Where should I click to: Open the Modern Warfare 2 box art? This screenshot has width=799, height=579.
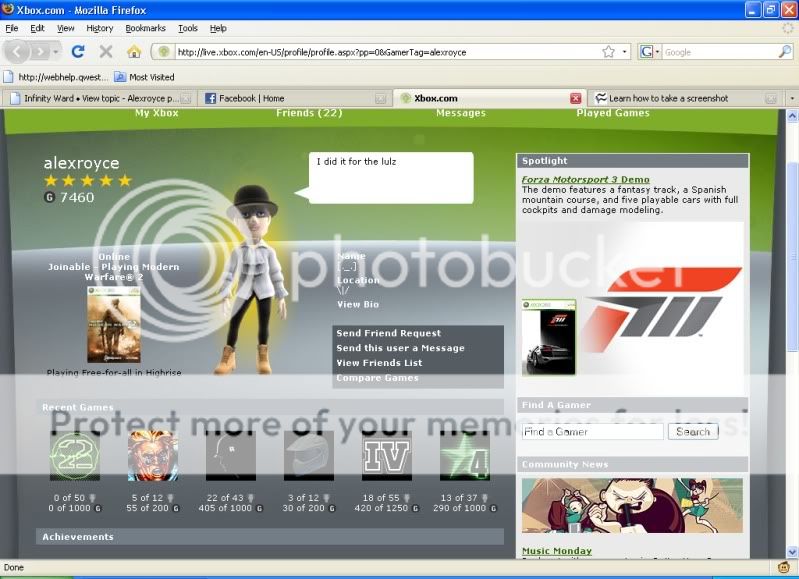(x=114, y=324)
